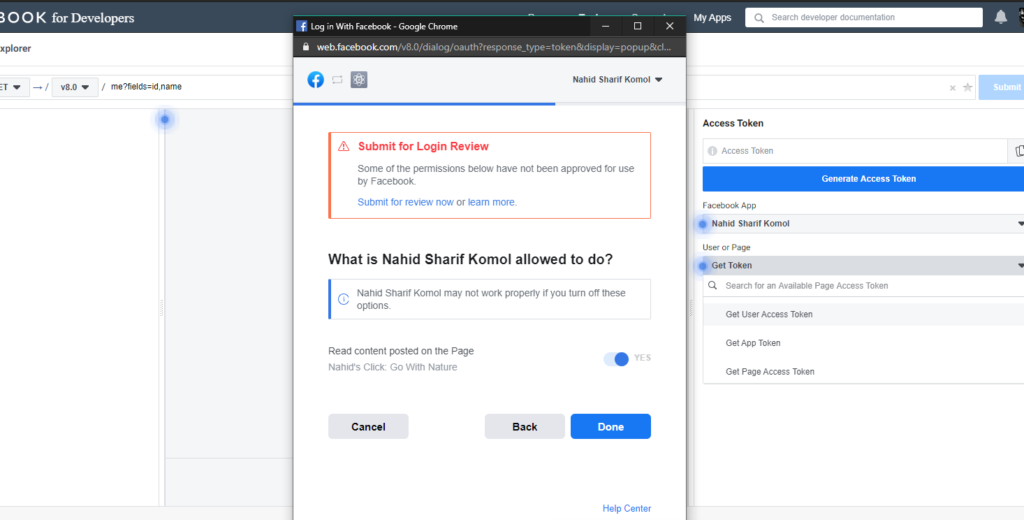Collapse the Get Token dropdown
The height and width of the screenshot is (520, 1024).
pyautogui.click(x=863, y=265)
